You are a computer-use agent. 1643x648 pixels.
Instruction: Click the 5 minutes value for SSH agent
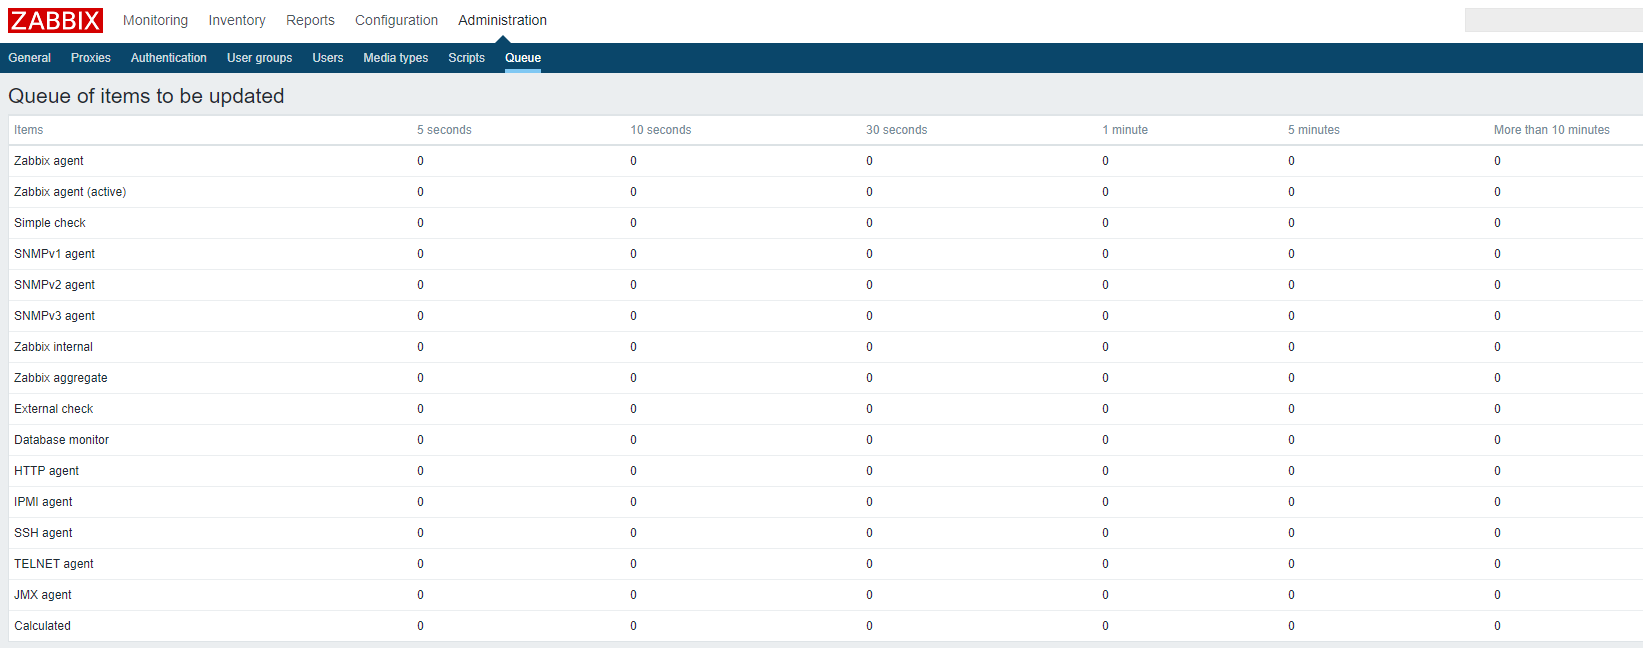click(1291, 533)
